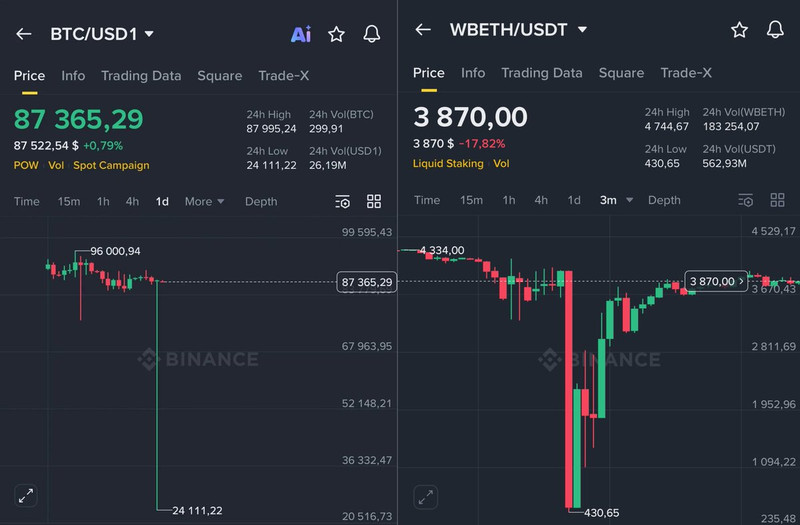Open BTC chart indicator settings icon
This screenshot has width=800, height=525.
(x=343, y=201)
